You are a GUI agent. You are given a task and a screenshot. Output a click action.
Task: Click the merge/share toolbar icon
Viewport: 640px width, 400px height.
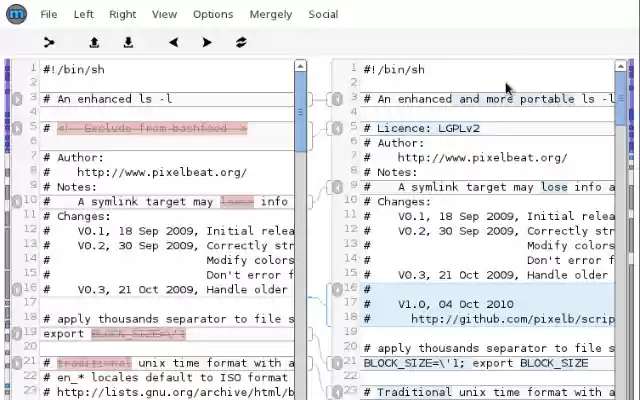pos(49,42)
